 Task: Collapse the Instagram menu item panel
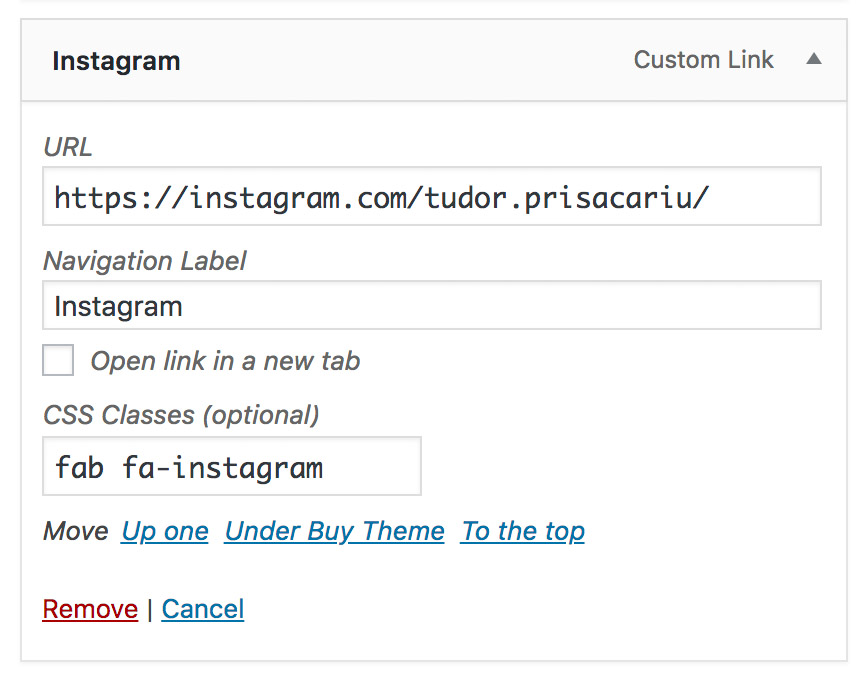click(814, 60)
